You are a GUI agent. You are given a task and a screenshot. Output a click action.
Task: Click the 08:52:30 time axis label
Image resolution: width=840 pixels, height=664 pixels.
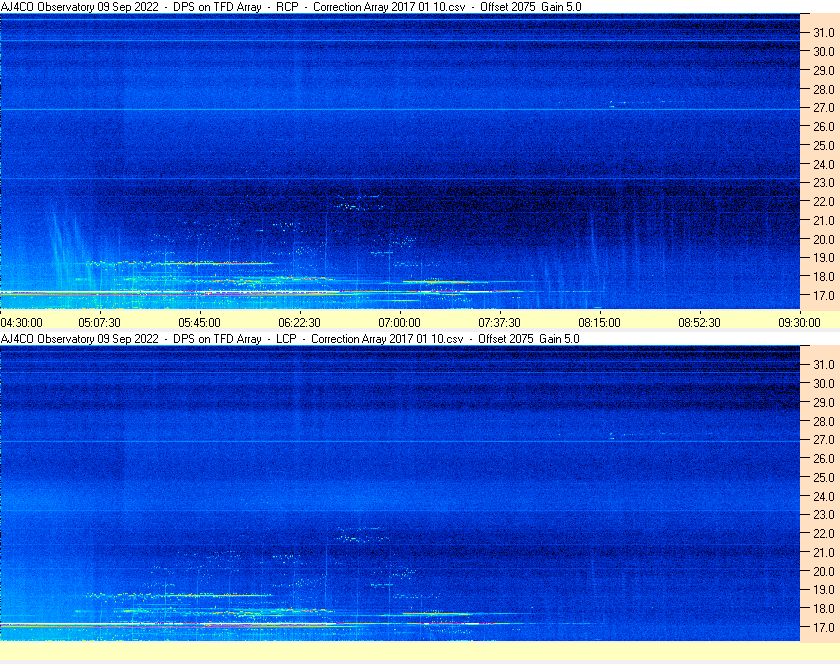coord(700,323)
